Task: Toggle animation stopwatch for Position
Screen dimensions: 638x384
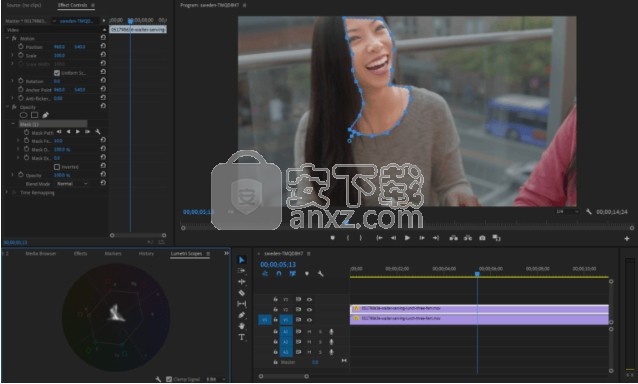Action: [21, 46]
